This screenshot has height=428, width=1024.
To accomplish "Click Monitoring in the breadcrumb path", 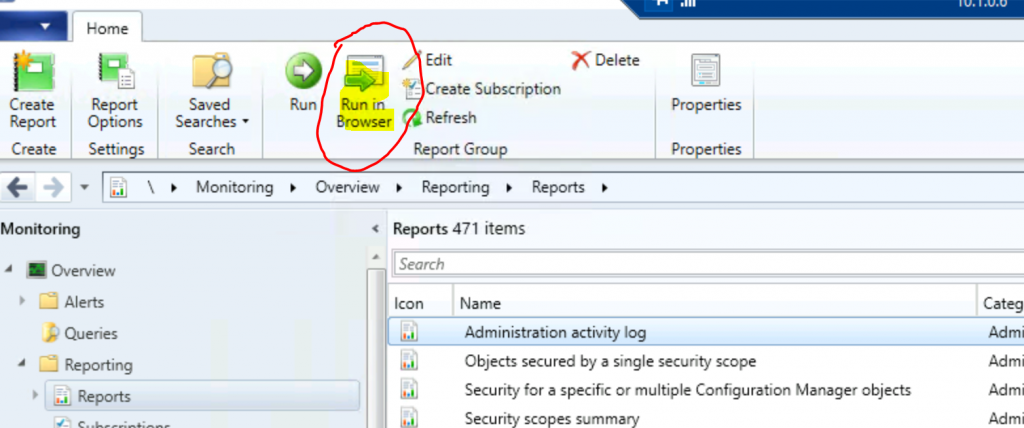I will point(234,188).
